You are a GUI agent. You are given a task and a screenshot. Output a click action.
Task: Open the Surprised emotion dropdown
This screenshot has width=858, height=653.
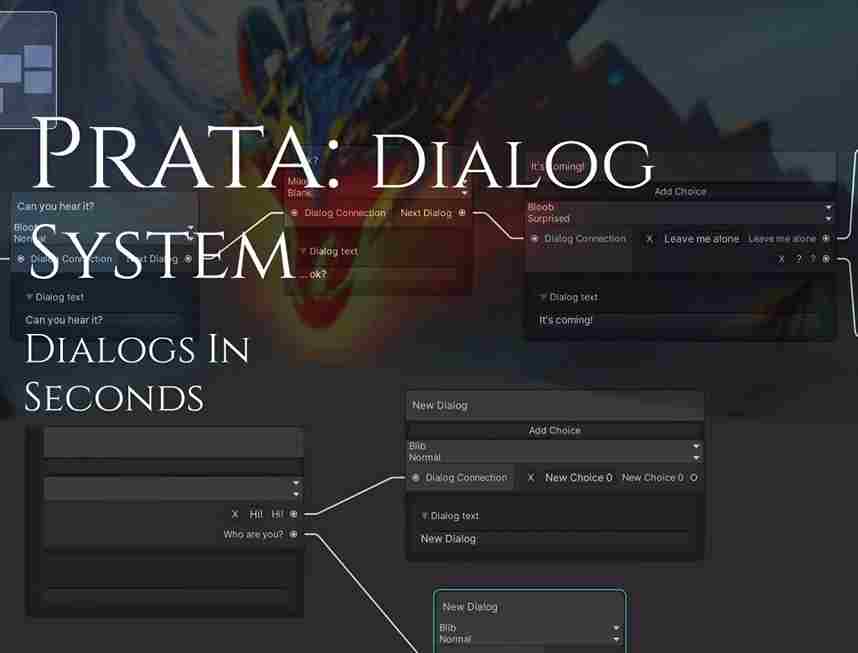(x=679, y=218)
